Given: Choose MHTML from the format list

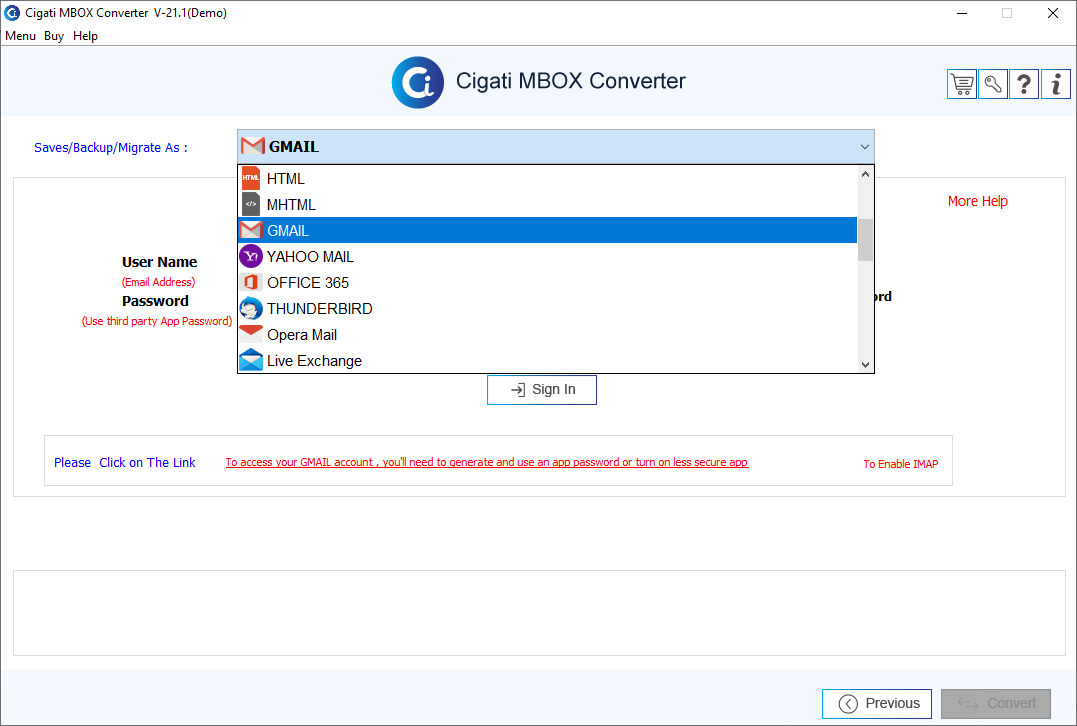Looking at the screenshot, I should (547, 205).
